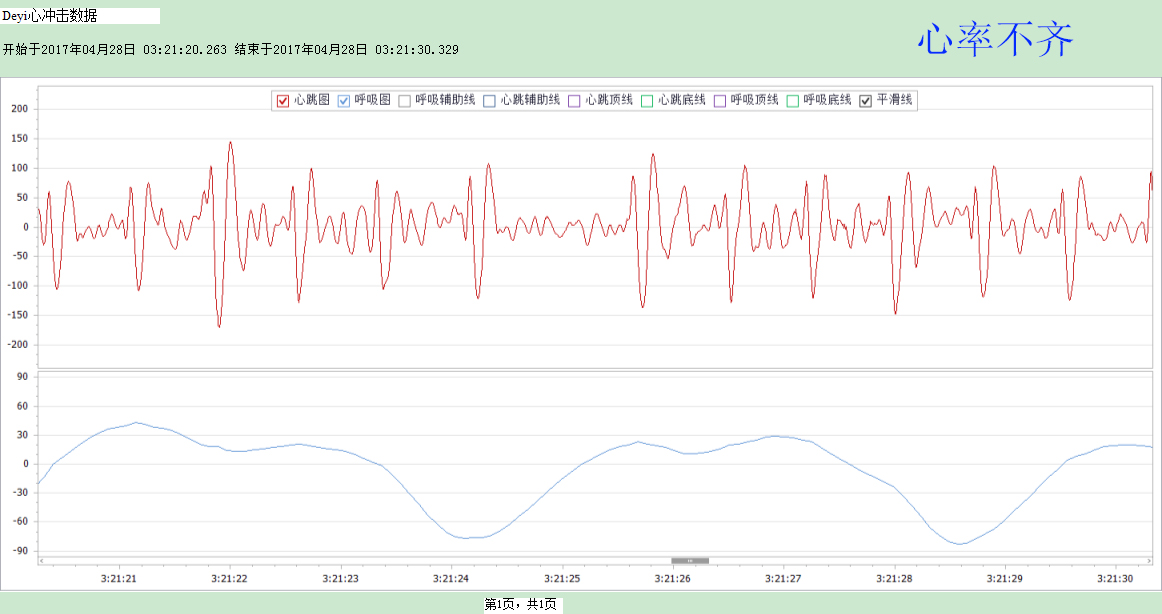
Task: Click the 第1页，共1页 page indicator
Action: (520, 604)
